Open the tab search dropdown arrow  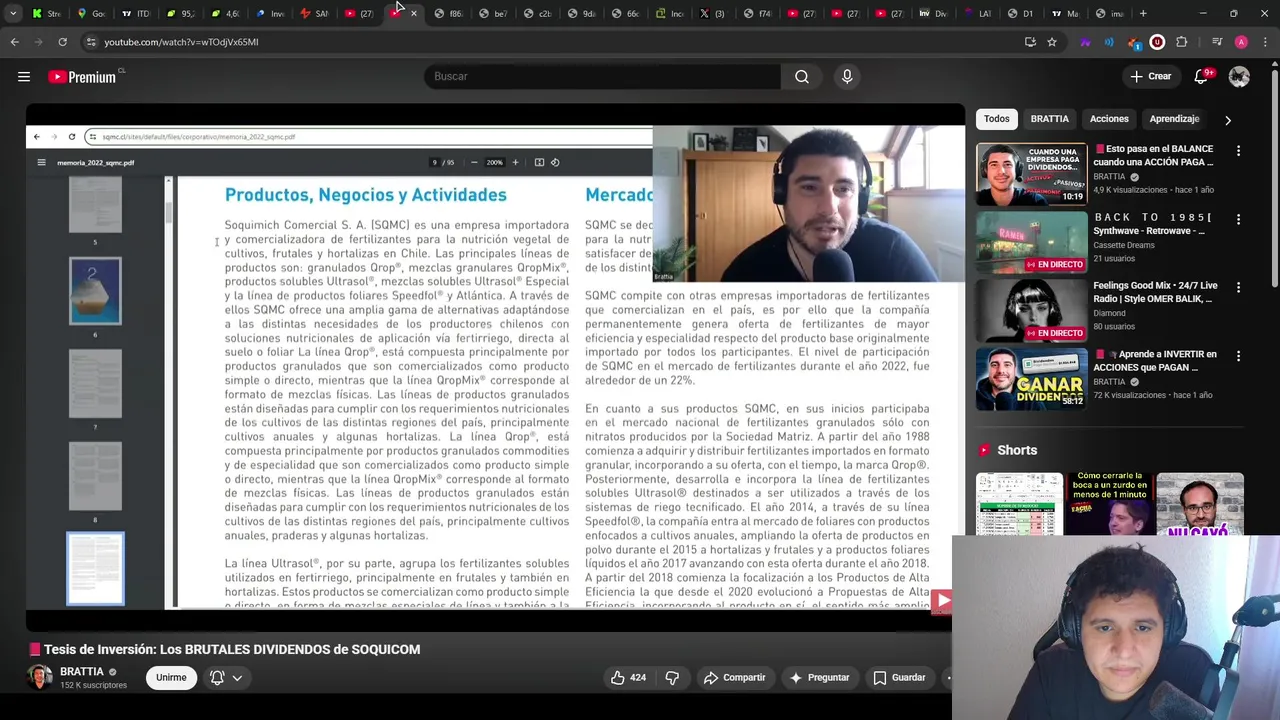(x=13, y=14)
